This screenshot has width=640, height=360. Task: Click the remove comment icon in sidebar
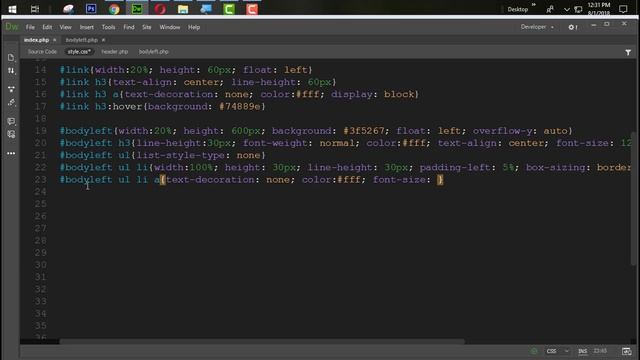click(x=11, y=134)
